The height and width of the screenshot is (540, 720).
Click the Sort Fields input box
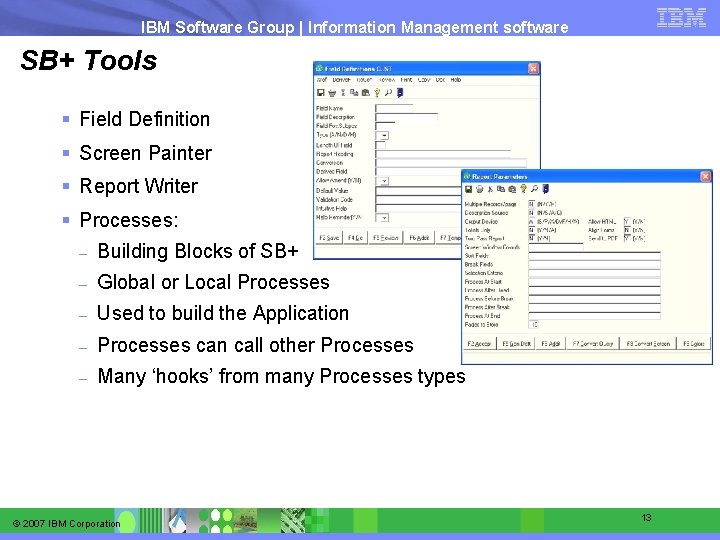tap(594, 256)
